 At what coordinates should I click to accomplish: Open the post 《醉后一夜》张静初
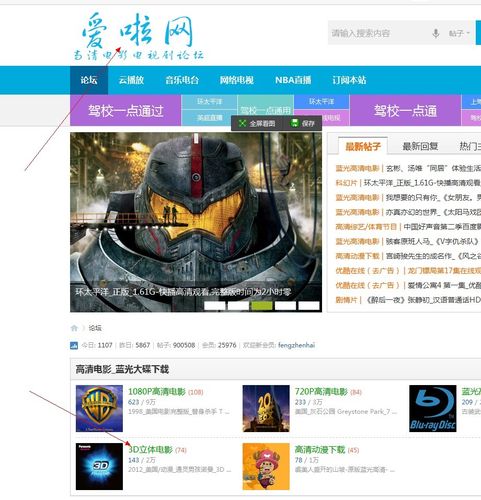(x=423, y=300)
